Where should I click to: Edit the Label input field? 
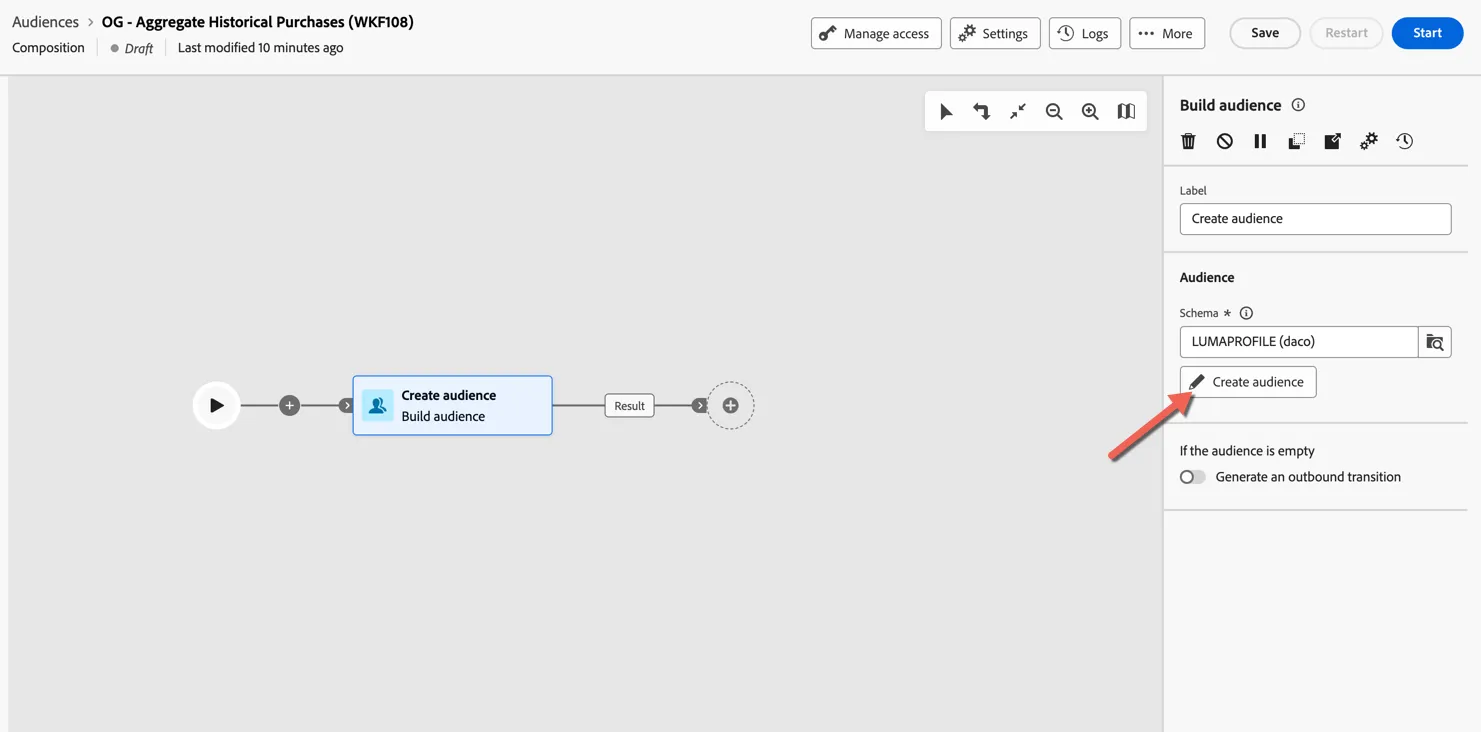[1315, 219]
